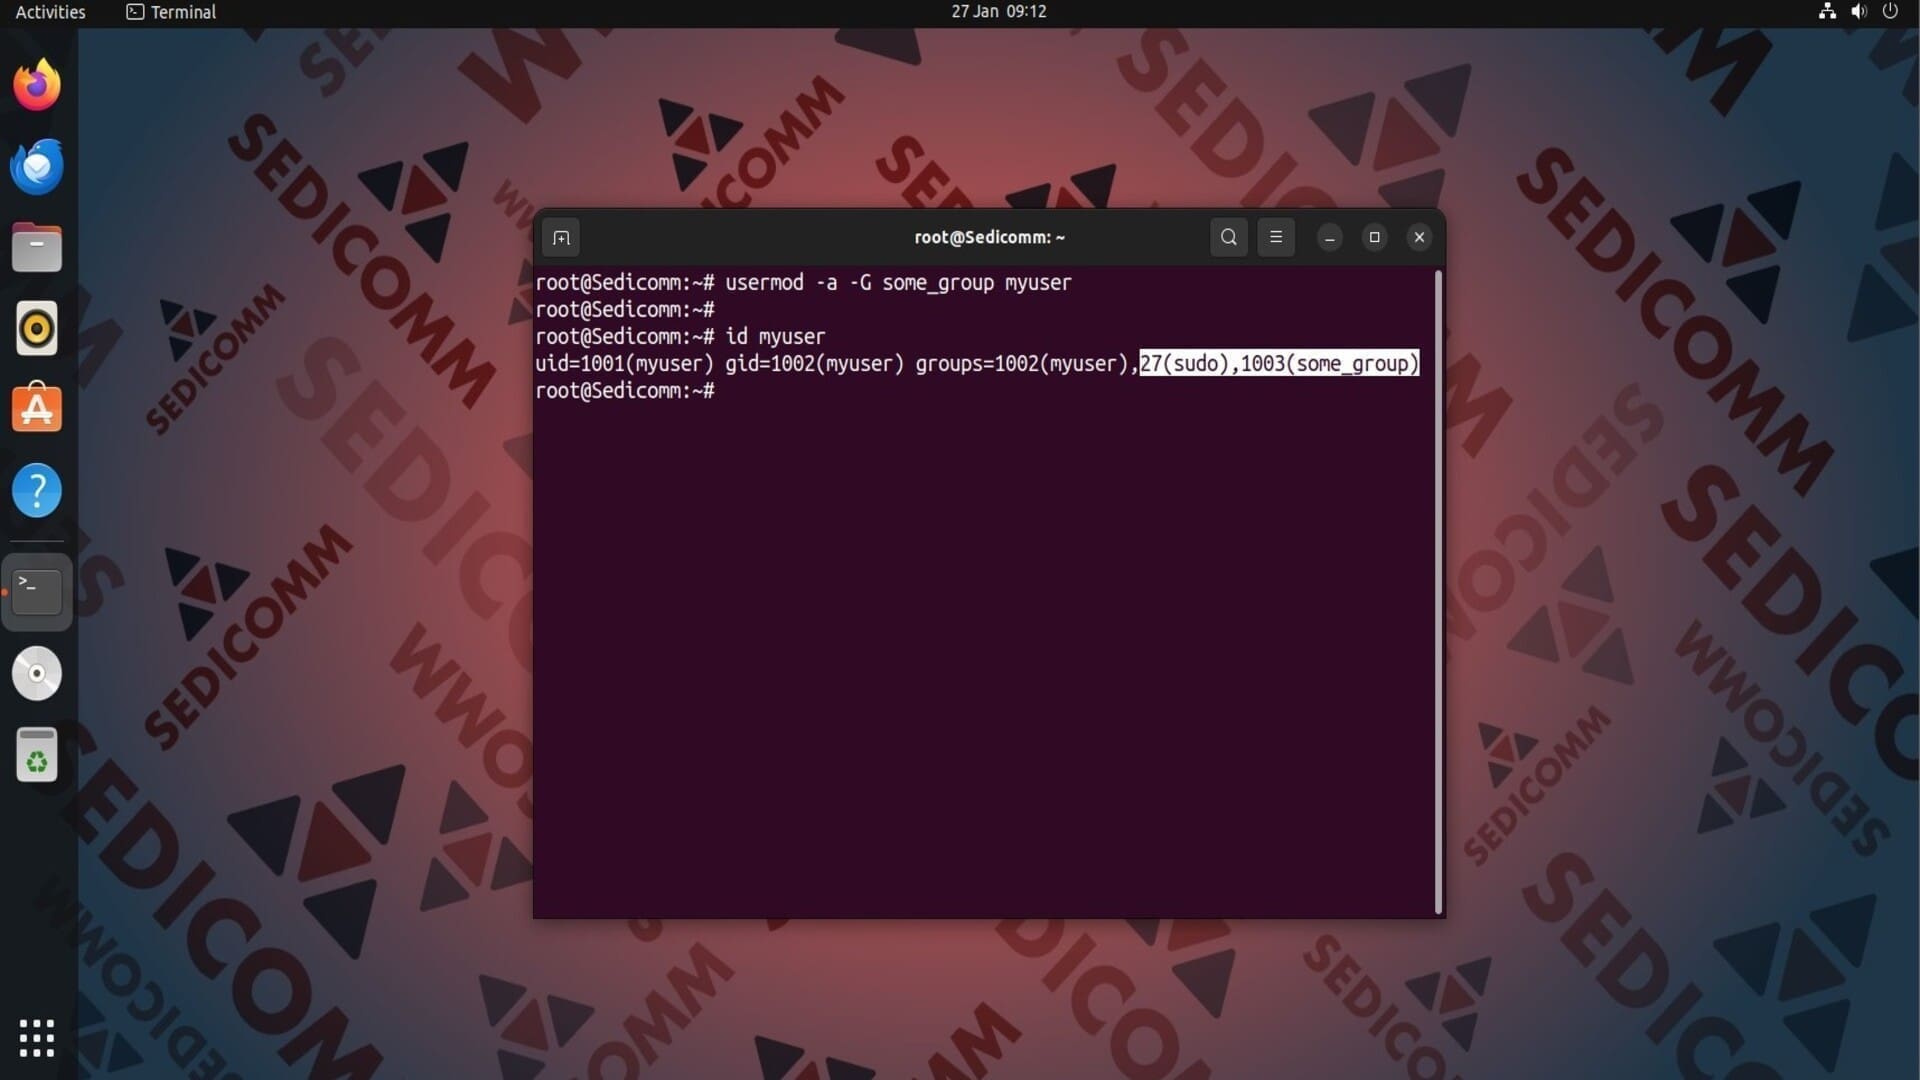Open the Help icon in dock
The width and height of the screenshot is (1920, 1080).
pos(37,490)
